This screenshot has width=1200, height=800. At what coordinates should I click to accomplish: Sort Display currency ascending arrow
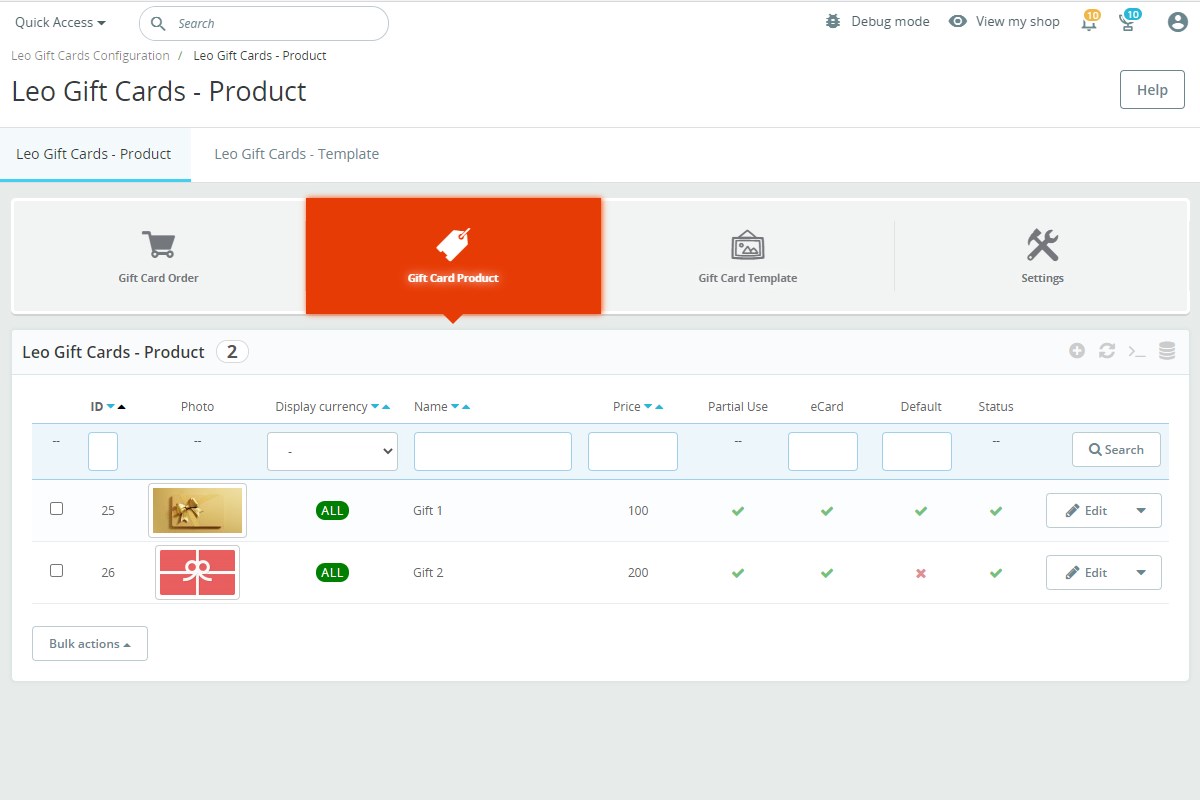point(386,407)
